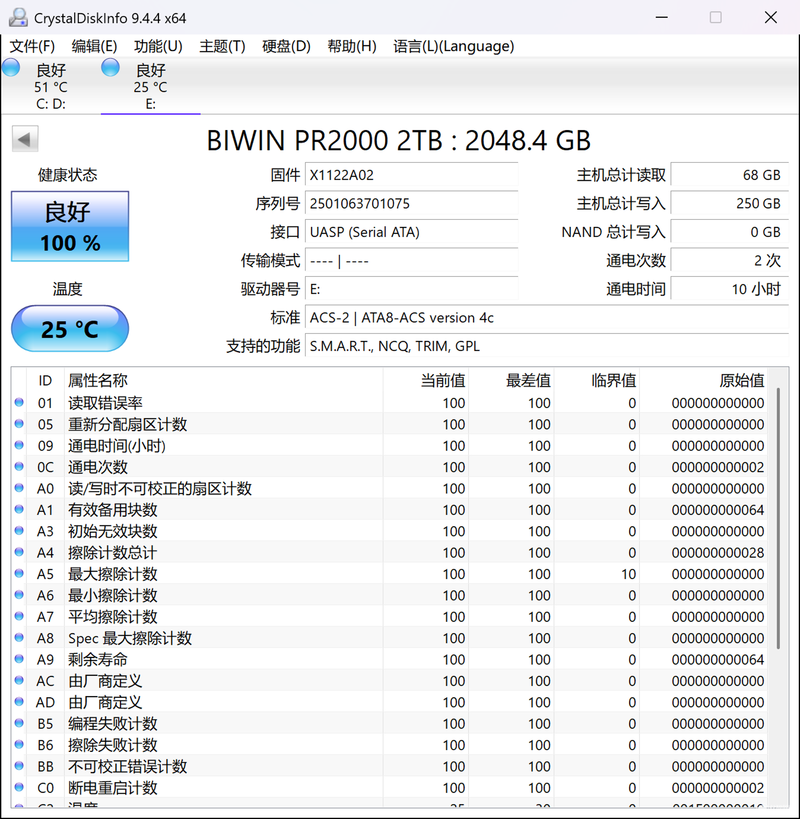Click the 良好 100 % health status button
Image resolution: width=800 pixels, height=819 pixels.
tap(70, 226)
